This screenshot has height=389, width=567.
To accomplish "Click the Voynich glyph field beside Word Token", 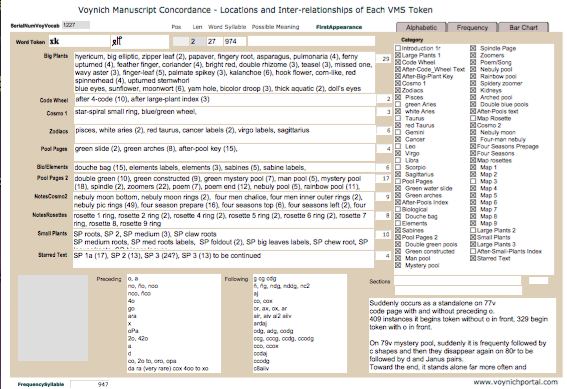I will (x=140, y=41).
